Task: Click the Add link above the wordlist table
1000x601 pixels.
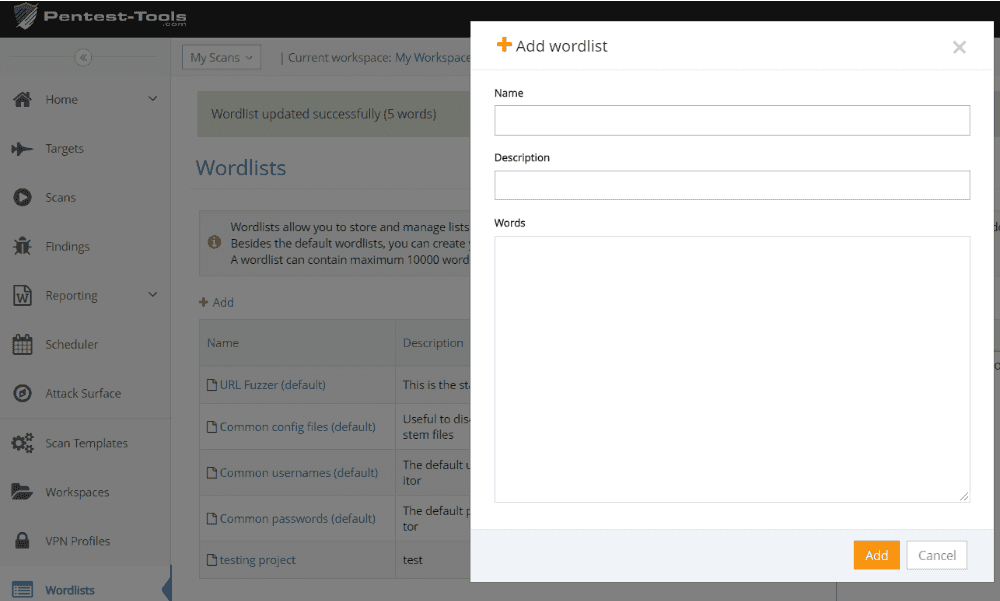Action: (x=216, y=301)
